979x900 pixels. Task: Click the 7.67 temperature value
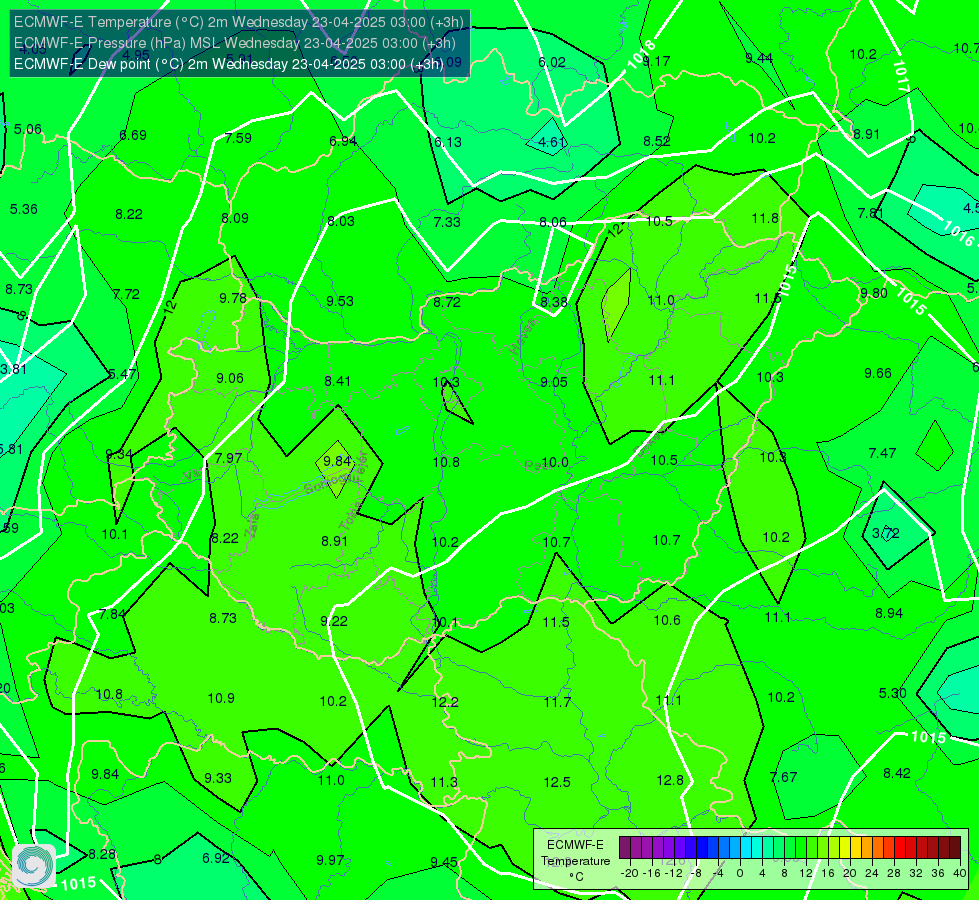[x=784, y=777]
